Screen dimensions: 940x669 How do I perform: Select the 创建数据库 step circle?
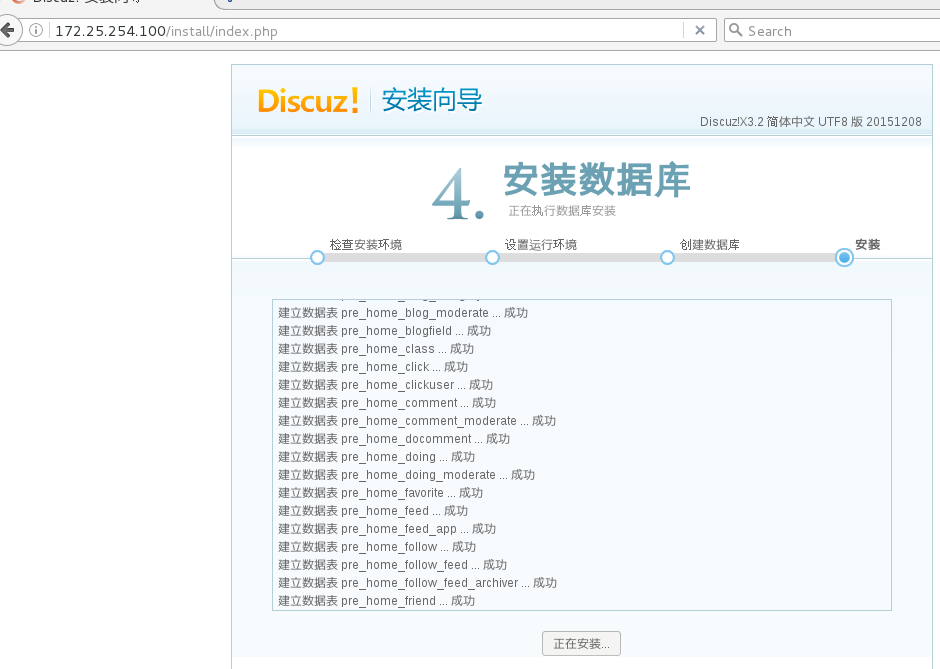click(x=667, y=258)
